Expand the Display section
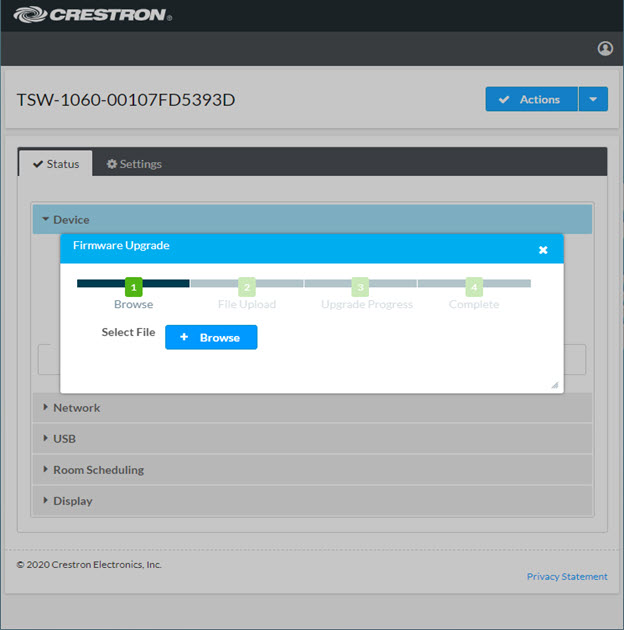Image resolution: width=624 pixels, height=630 pixels. (72, 501)
